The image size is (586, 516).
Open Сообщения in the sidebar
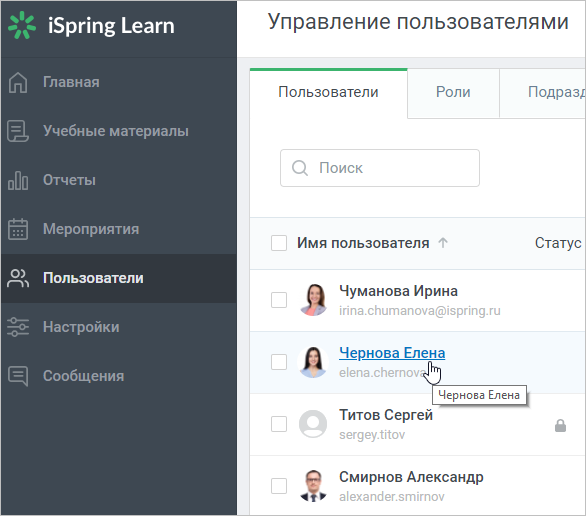[119, 376]
